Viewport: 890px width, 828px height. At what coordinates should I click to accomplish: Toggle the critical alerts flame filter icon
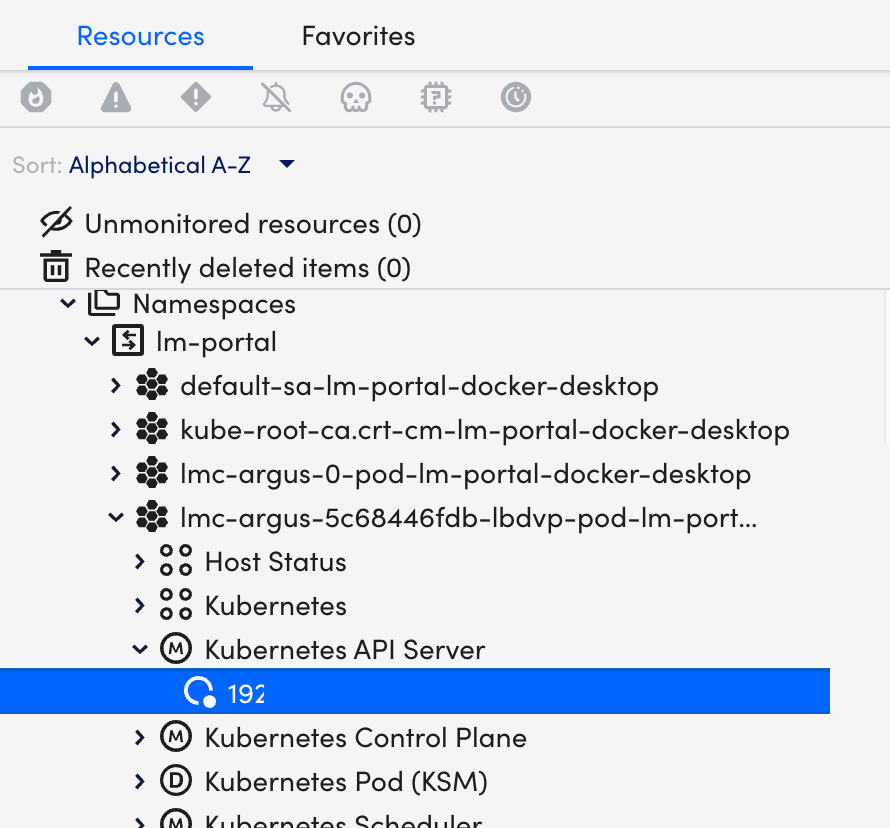tap(36, 97)
